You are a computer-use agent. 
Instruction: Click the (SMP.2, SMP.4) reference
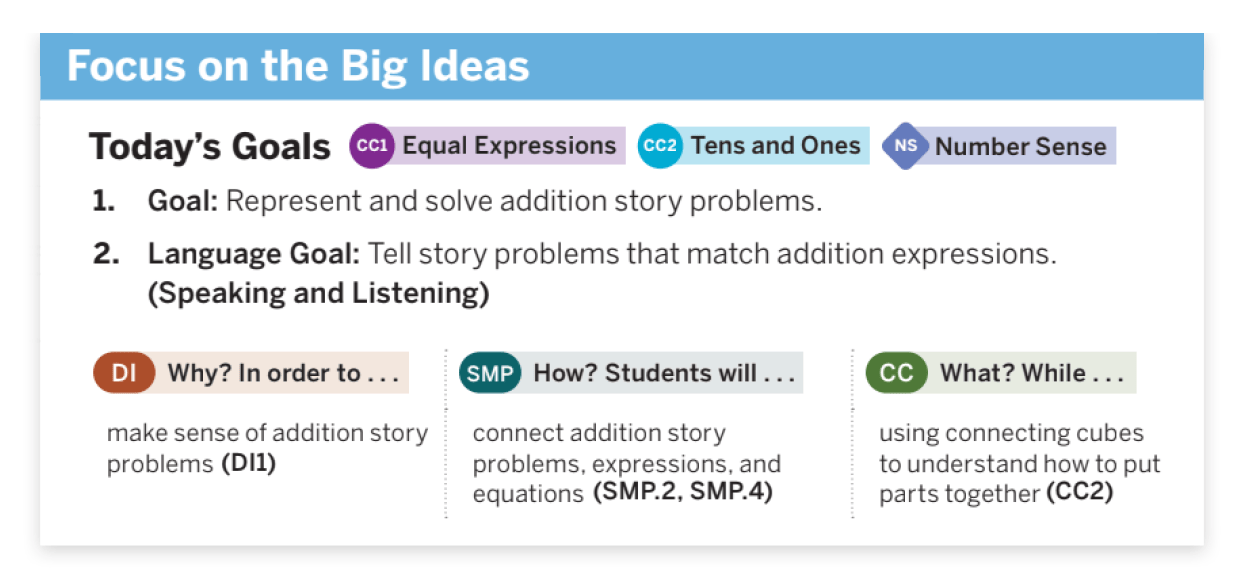pos(682,494)
